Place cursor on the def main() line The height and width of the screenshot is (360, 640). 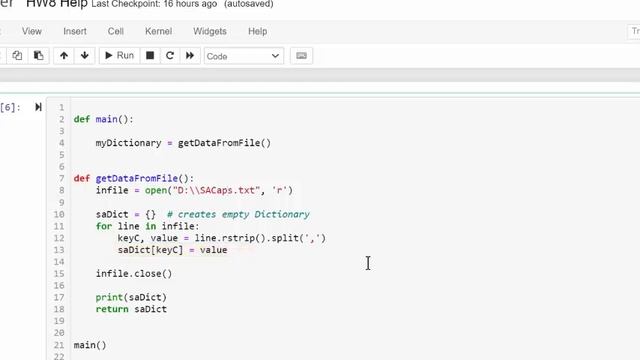(x=104, y=119)
